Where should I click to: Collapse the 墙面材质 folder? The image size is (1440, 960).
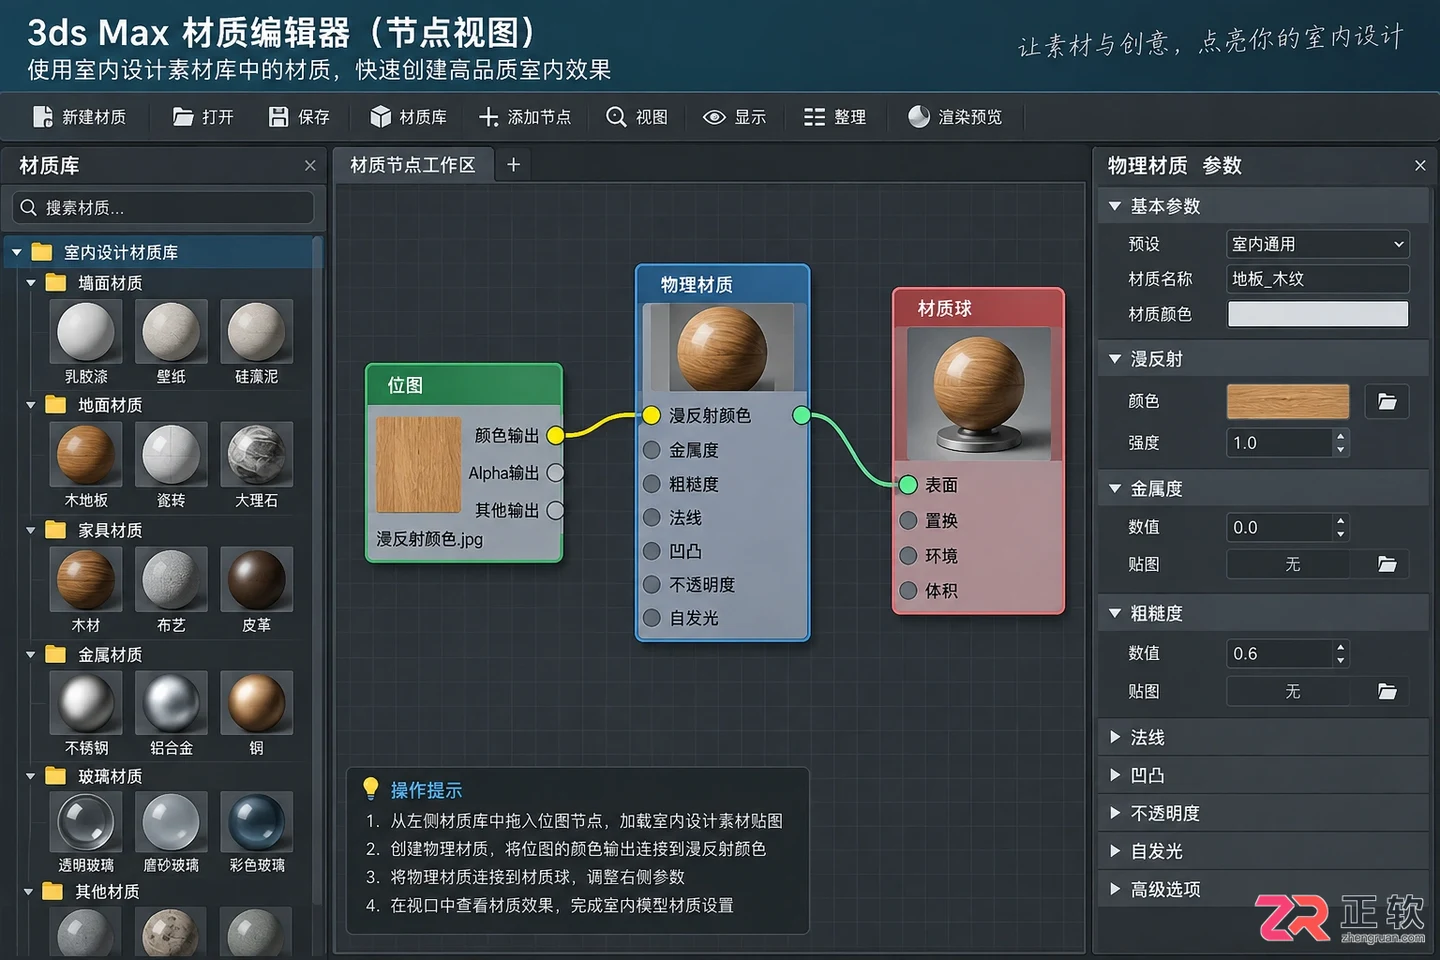point(31,283)
